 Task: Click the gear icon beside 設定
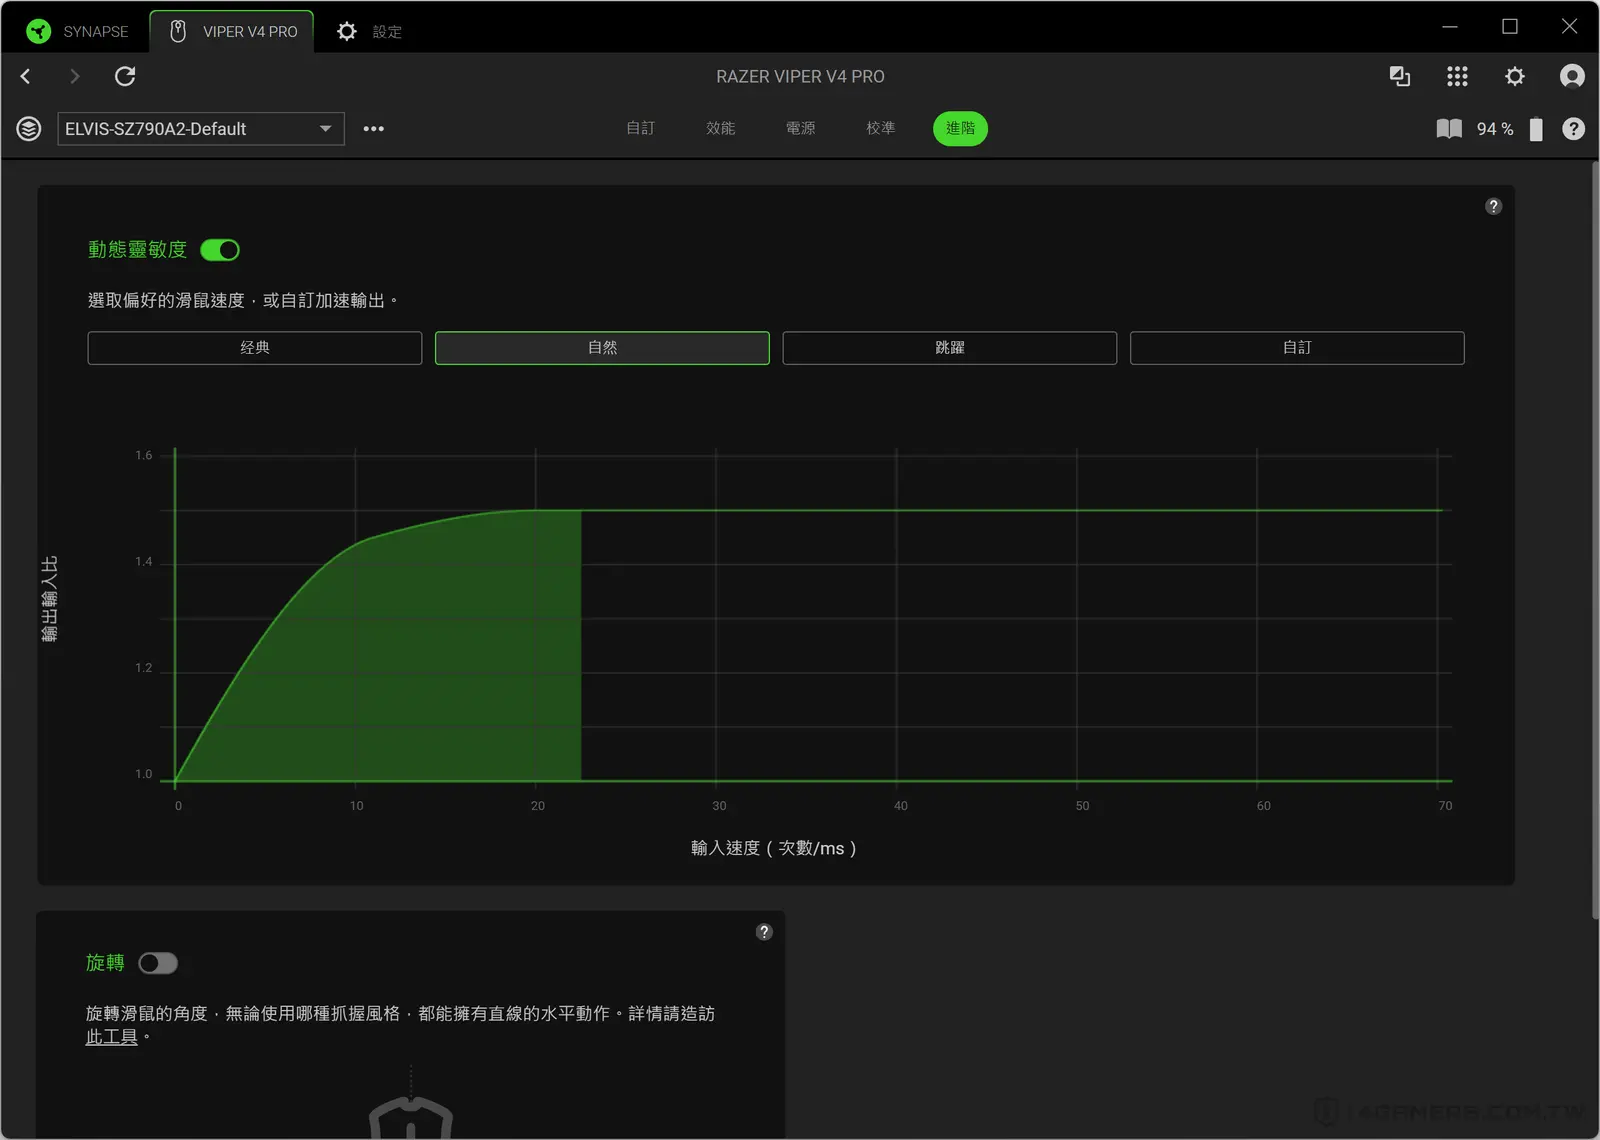point(346,31)
